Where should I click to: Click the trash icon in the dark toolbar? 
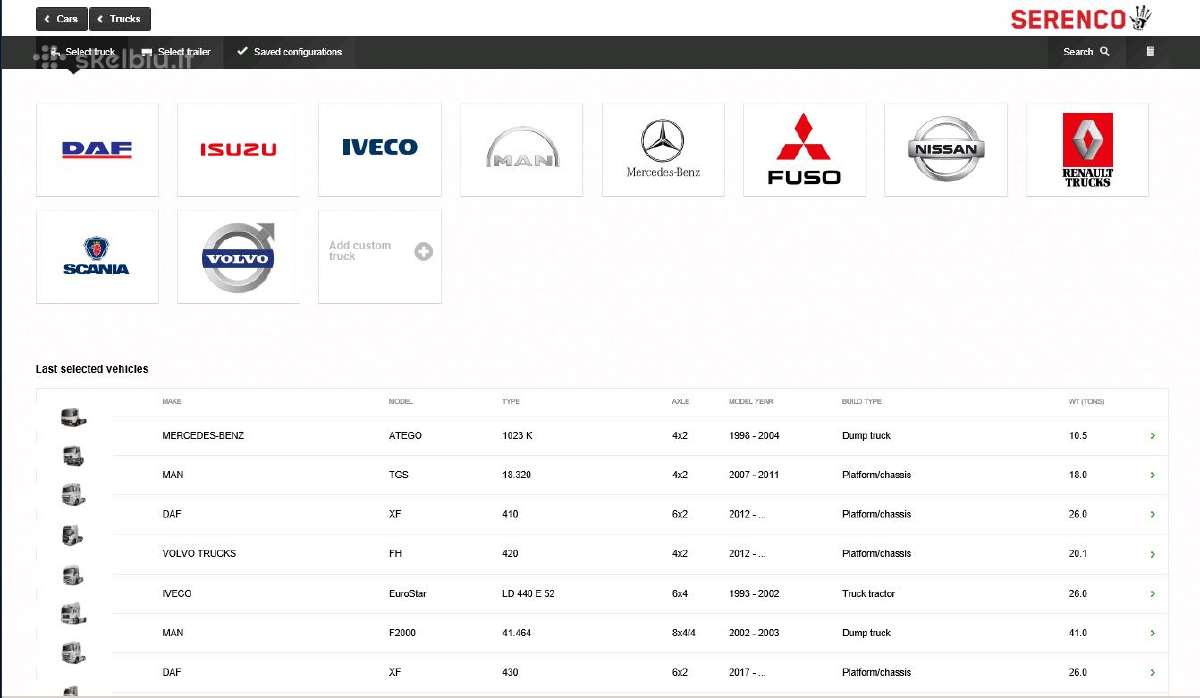(1150, 52)
